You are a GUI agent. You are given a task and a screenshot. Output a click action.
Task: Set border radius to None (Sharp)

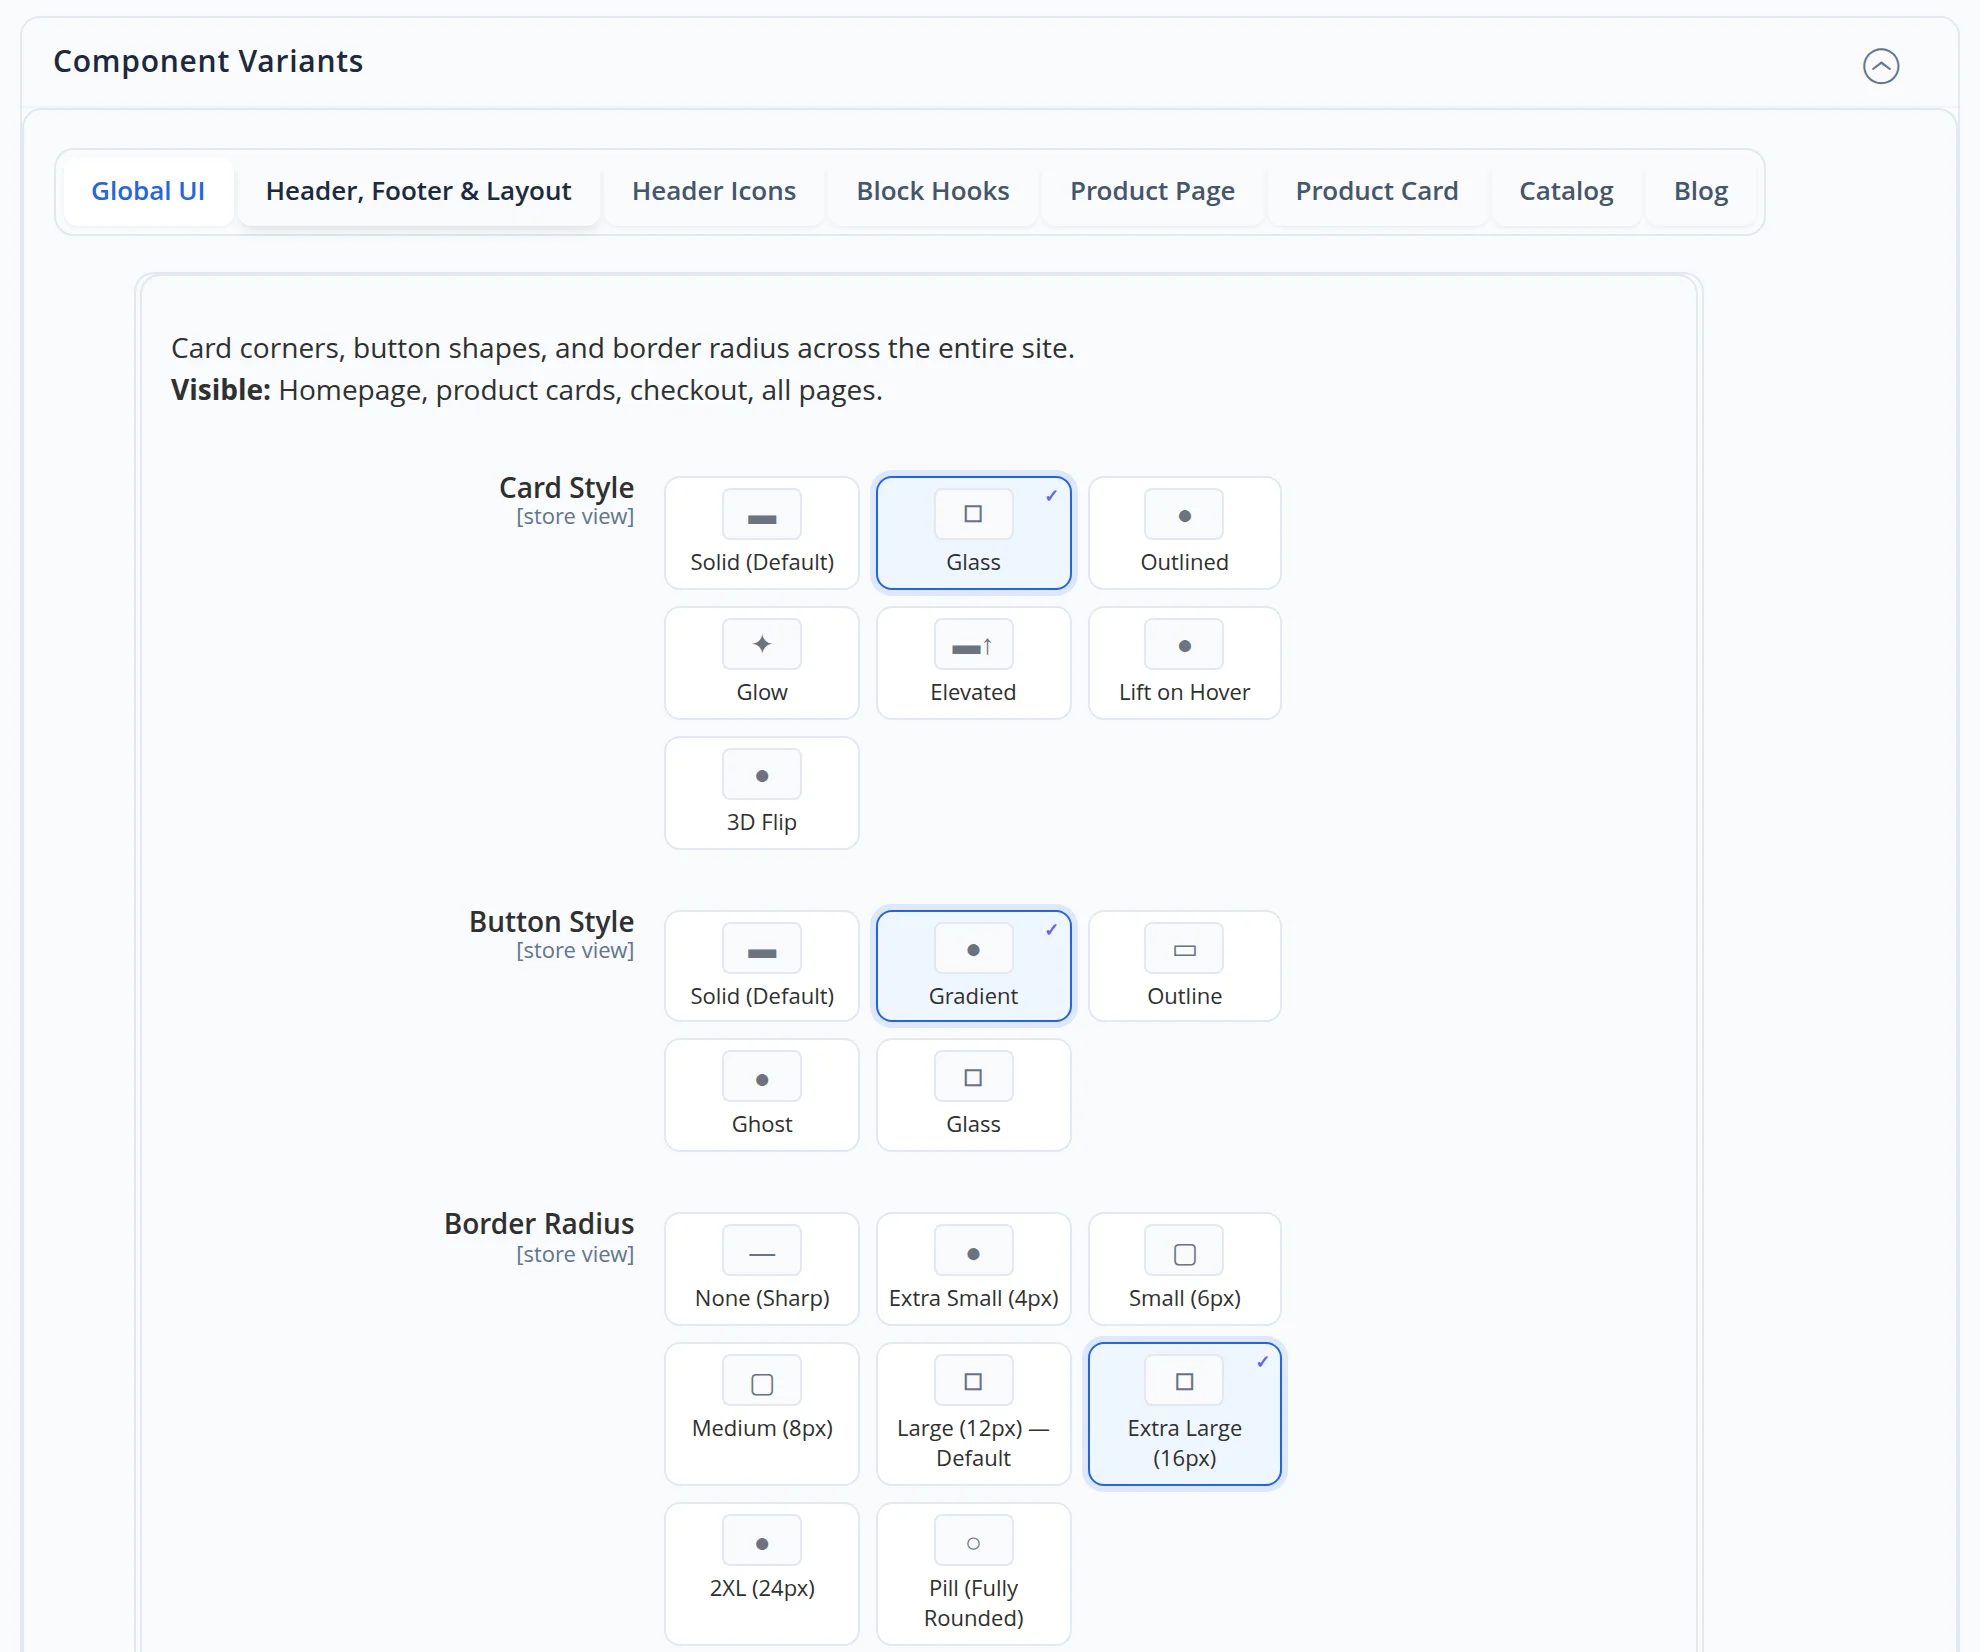762,1269
